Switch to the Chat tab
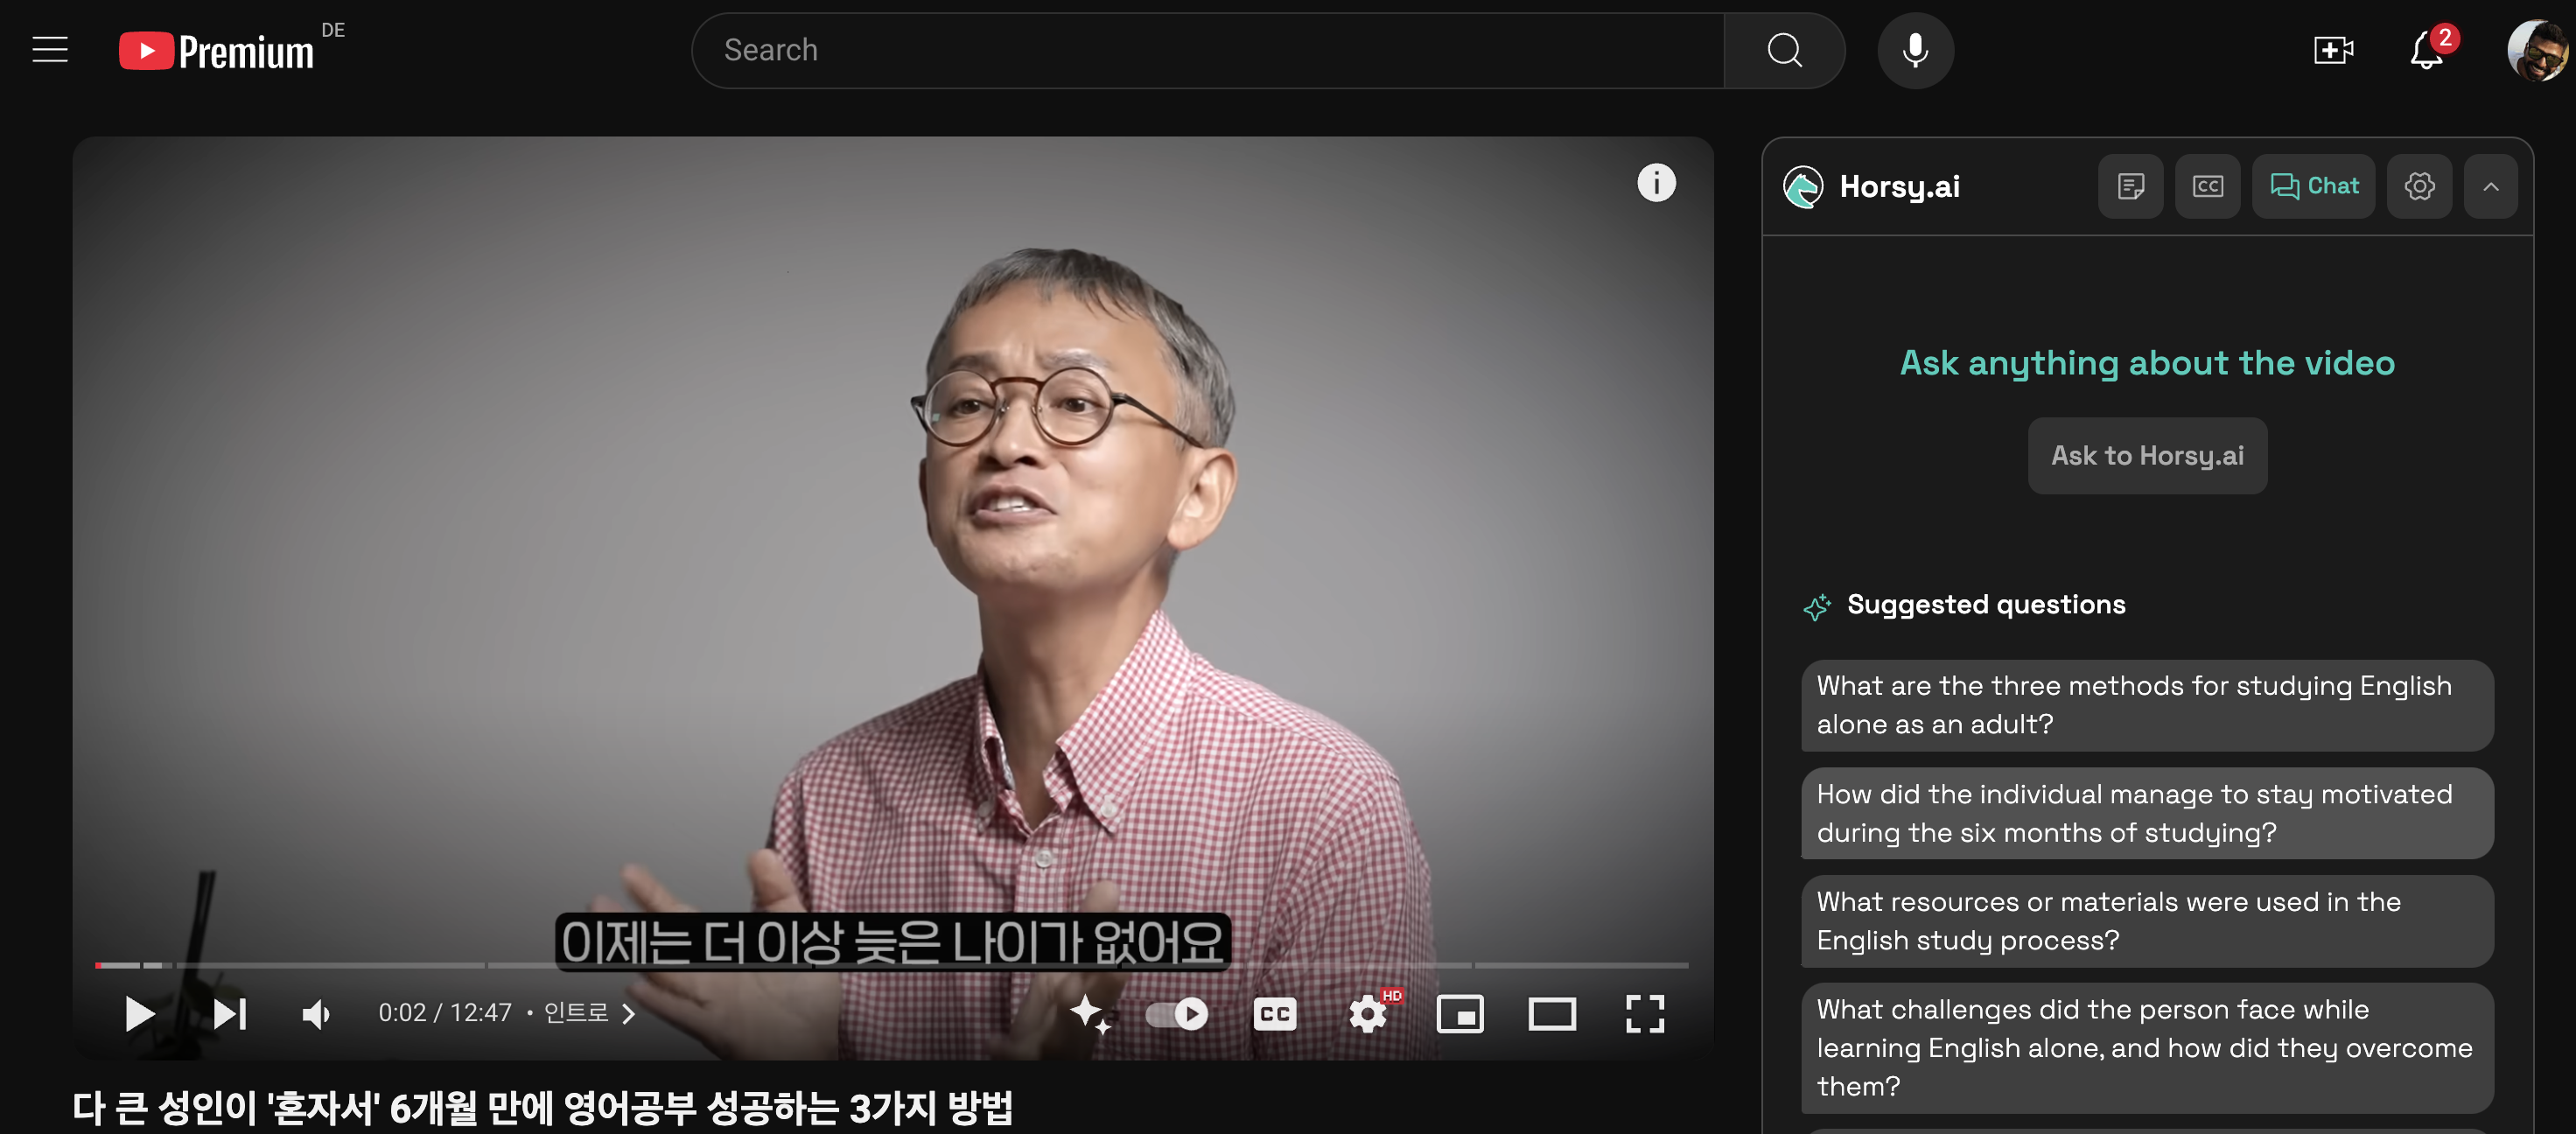2576x1134 pixels. (x=2313, y=186)
